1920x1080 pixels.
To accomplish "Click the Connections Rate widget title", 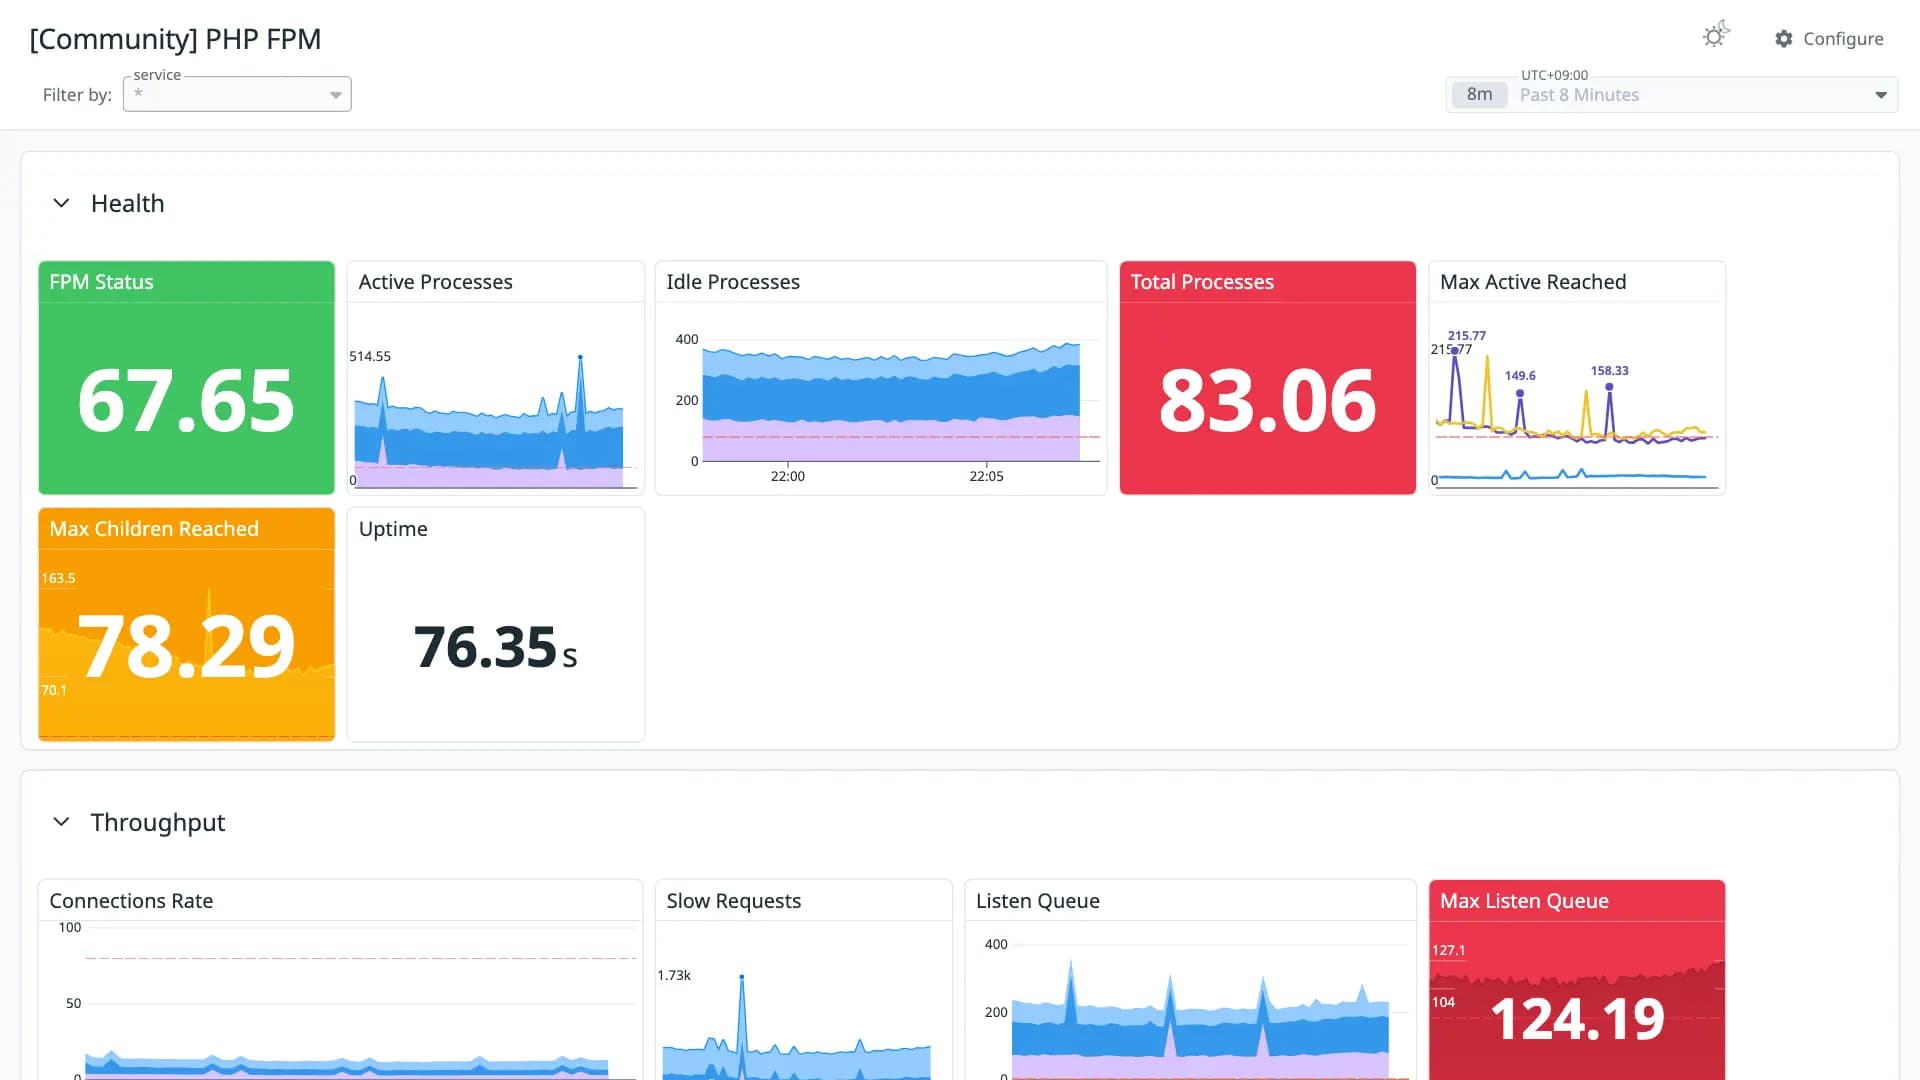I will click(131, 901).
